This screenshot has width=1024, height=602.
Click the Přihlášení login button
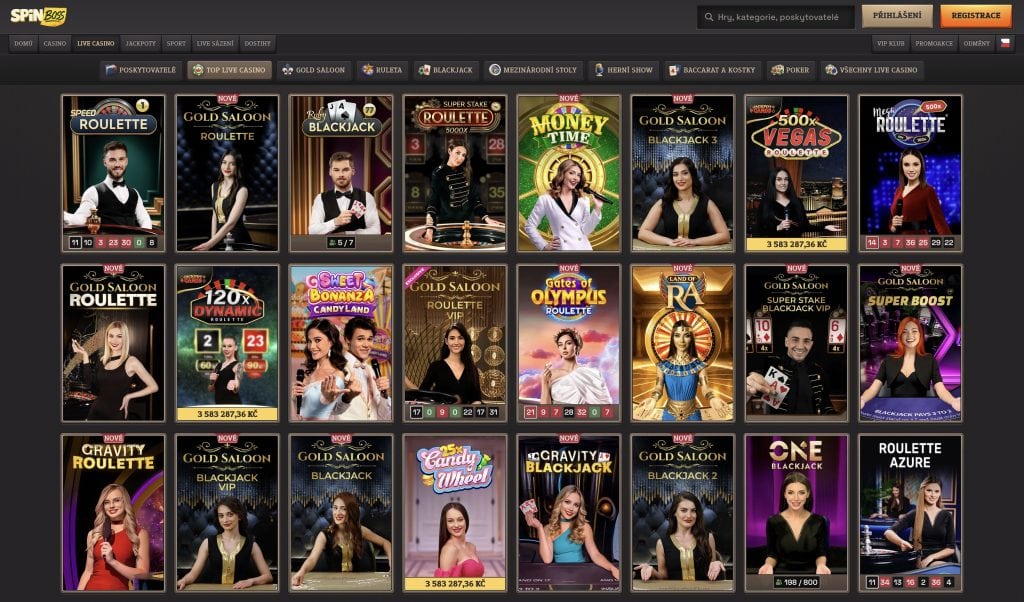(897, 16)
